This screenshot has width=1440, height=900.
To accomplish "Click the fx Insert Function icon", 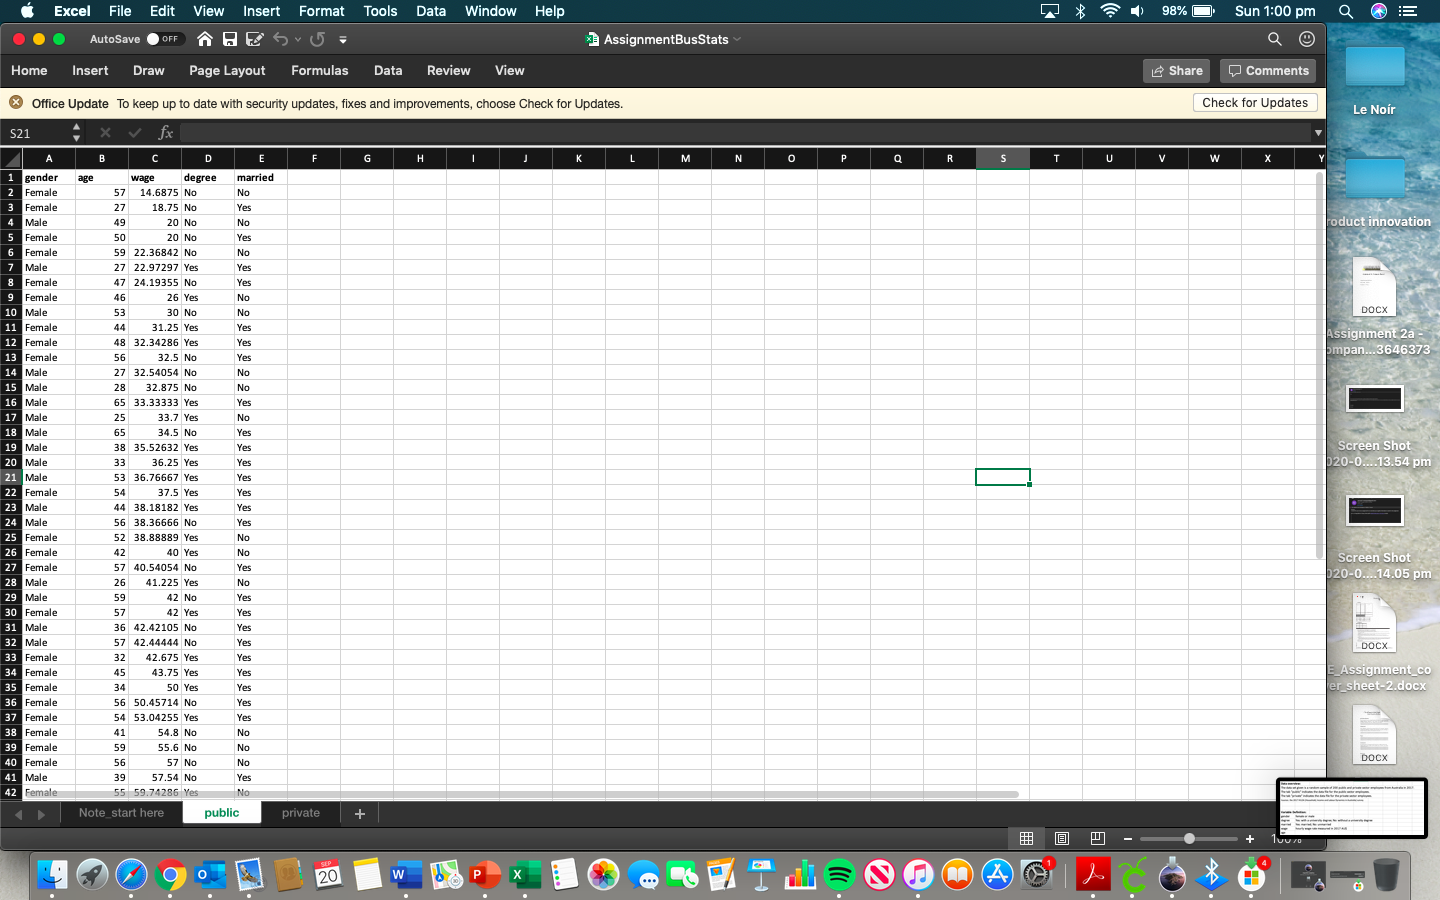I will pos(166,132).
